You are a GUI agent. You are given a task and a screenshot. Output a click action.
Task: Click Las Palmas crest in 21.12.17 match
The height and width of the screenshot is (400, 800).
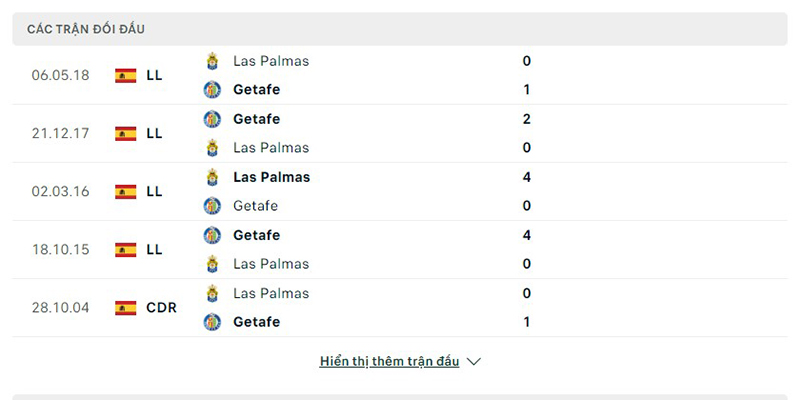(x=212, y=148)
